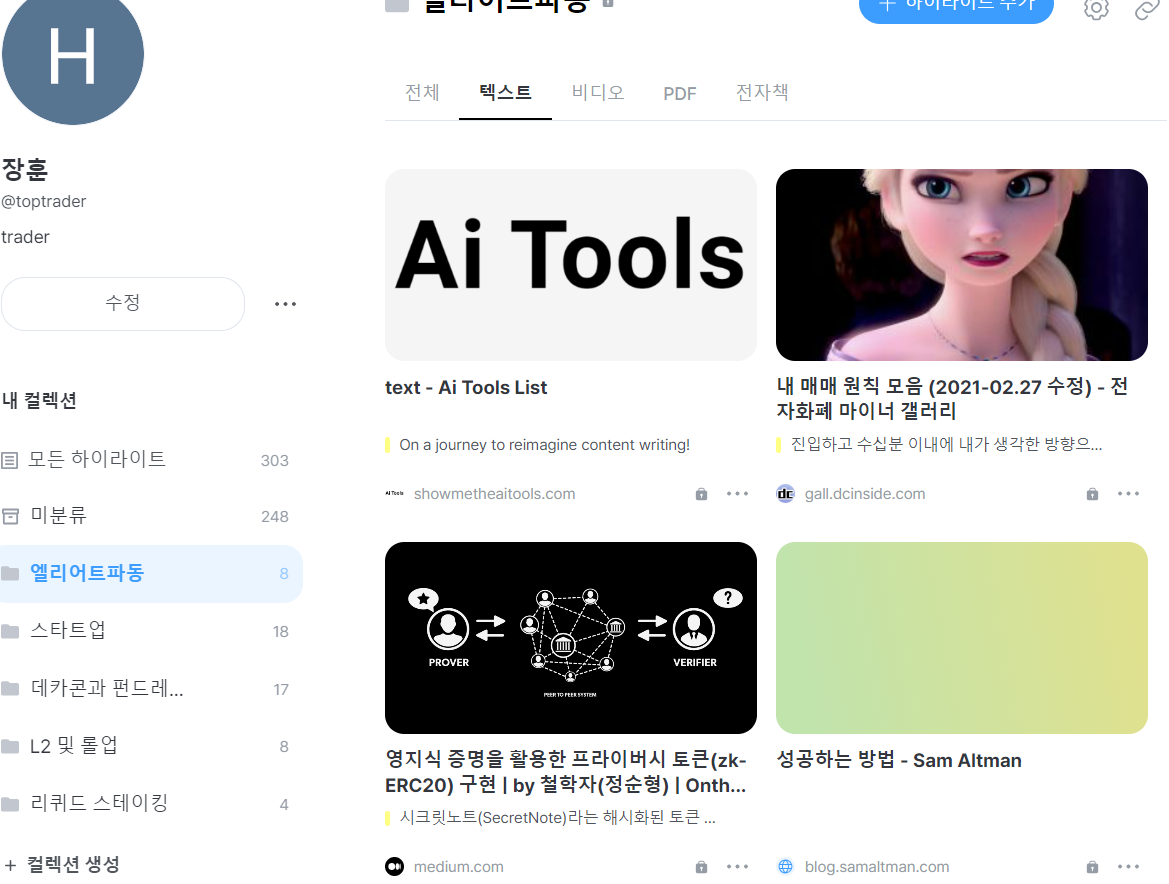Click the @toptrader username

coord(44,201)
